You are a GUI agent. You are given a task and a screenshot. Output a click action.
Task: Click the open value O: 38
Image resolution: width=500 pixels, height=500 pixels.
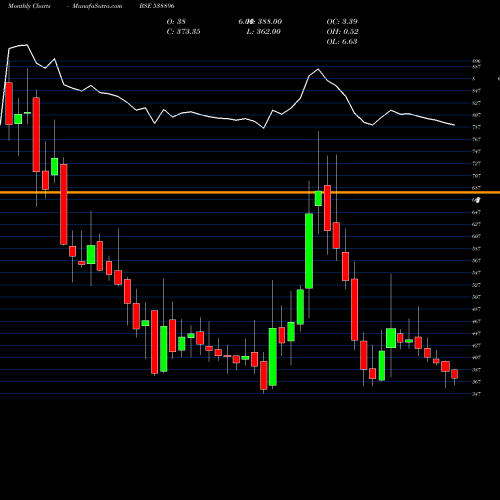click(176, 22)
